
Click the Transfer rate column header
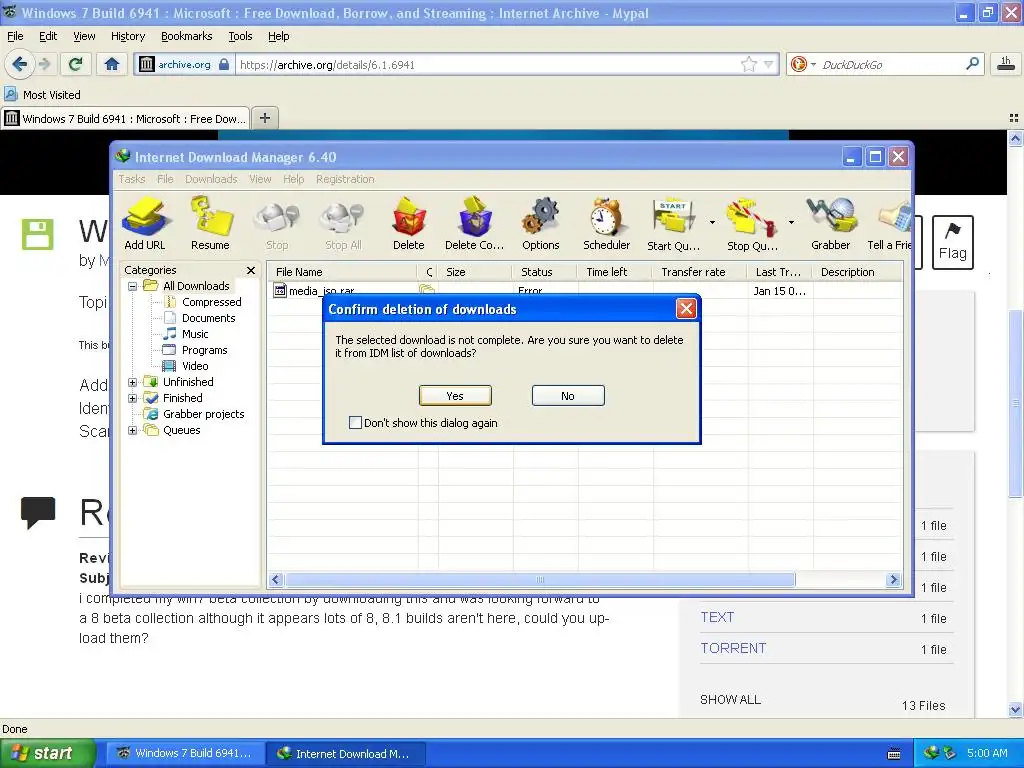coord(699,272)
